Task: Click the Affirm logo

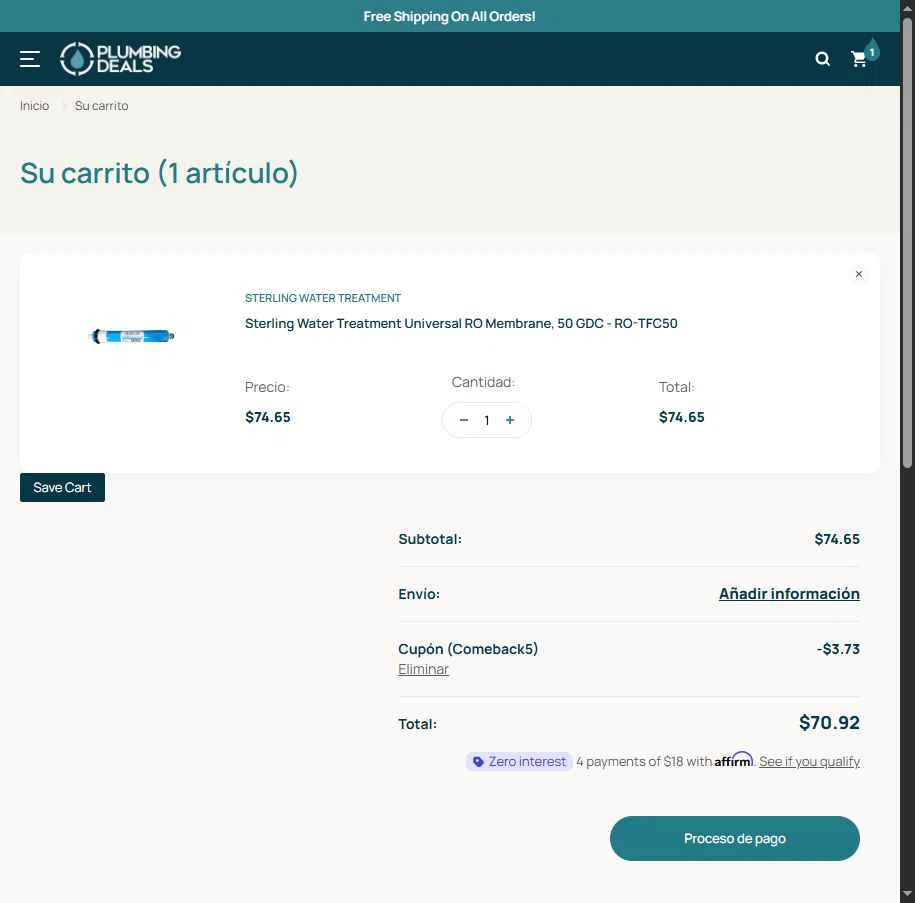Action: (734, 760)
